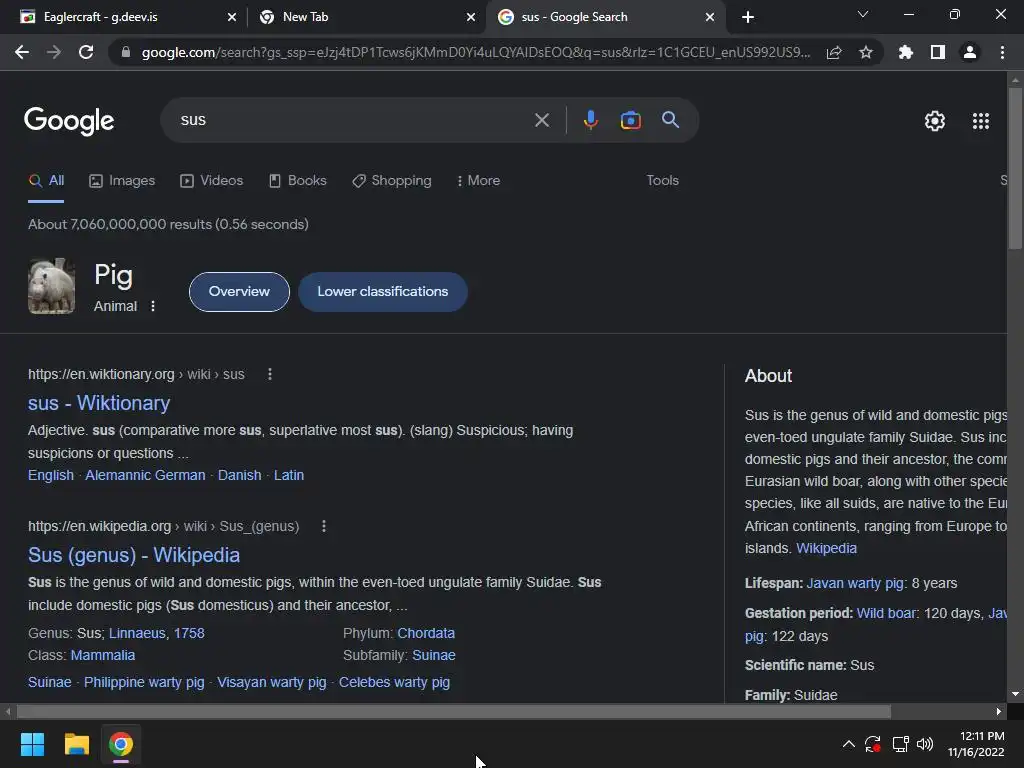Open options for the Wikipedia result
This screenshot has width=1024, height=768.
[x=324, y=526]
